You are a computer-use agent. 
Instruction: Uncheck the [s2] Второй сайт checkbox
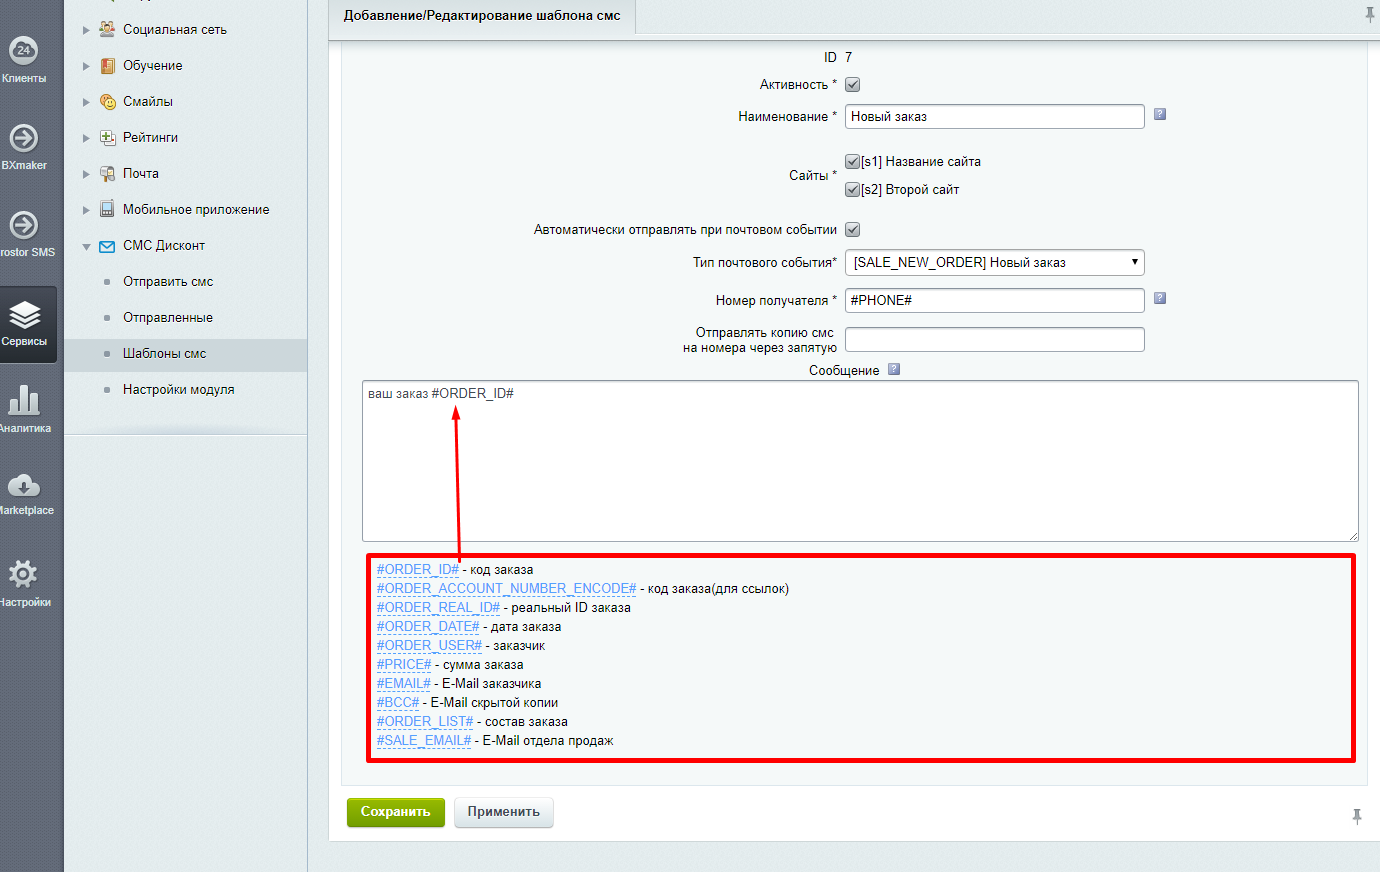[x=853, y=189]
